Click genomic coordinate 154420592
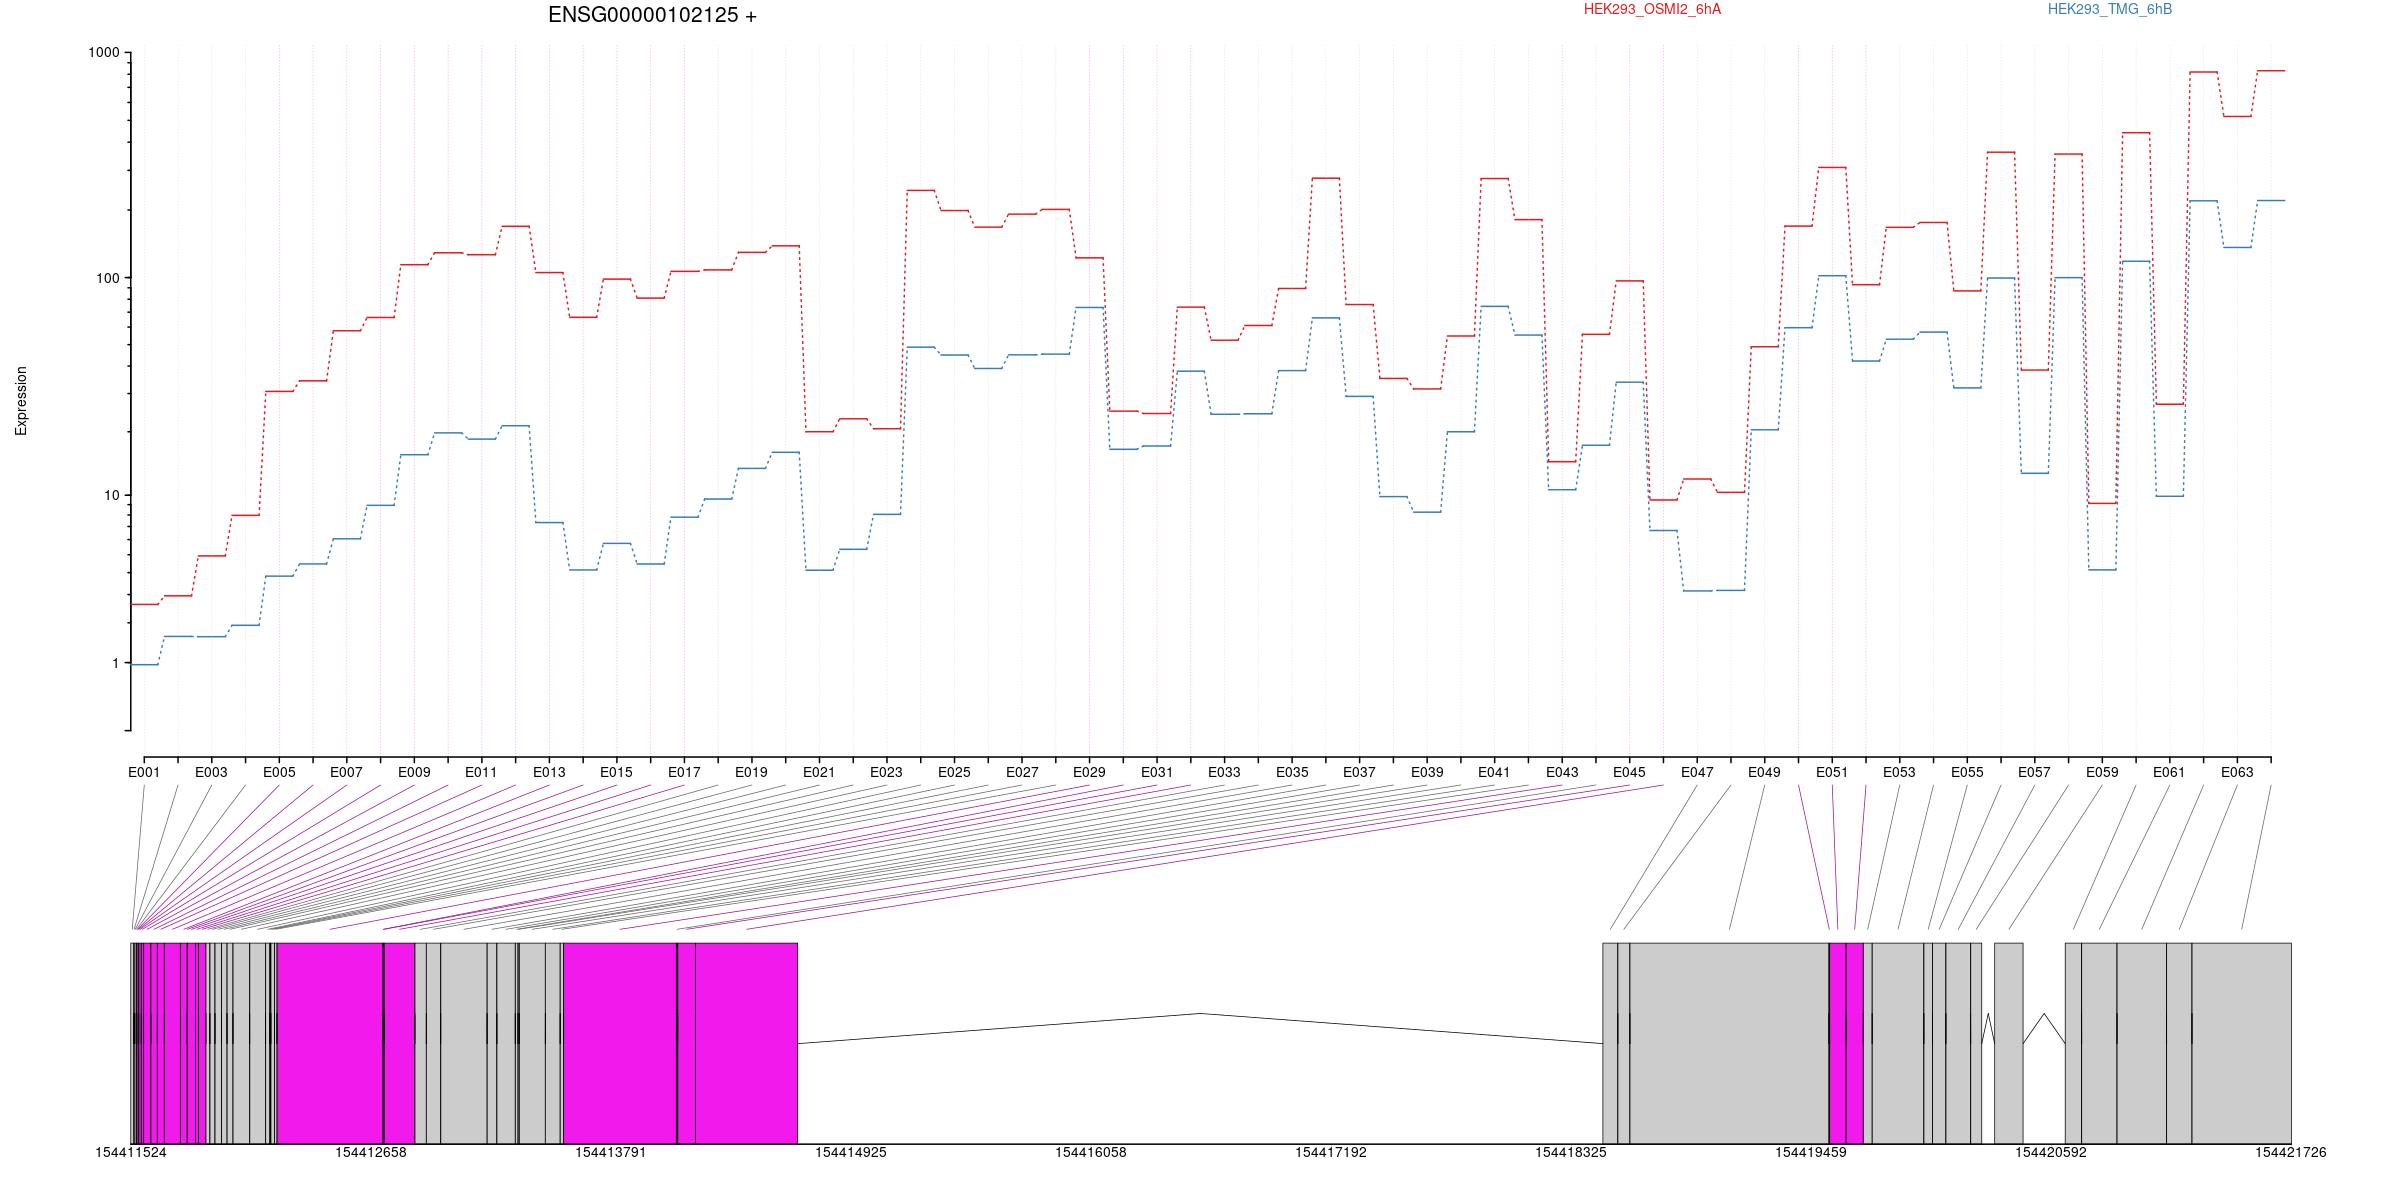 2051,1153
